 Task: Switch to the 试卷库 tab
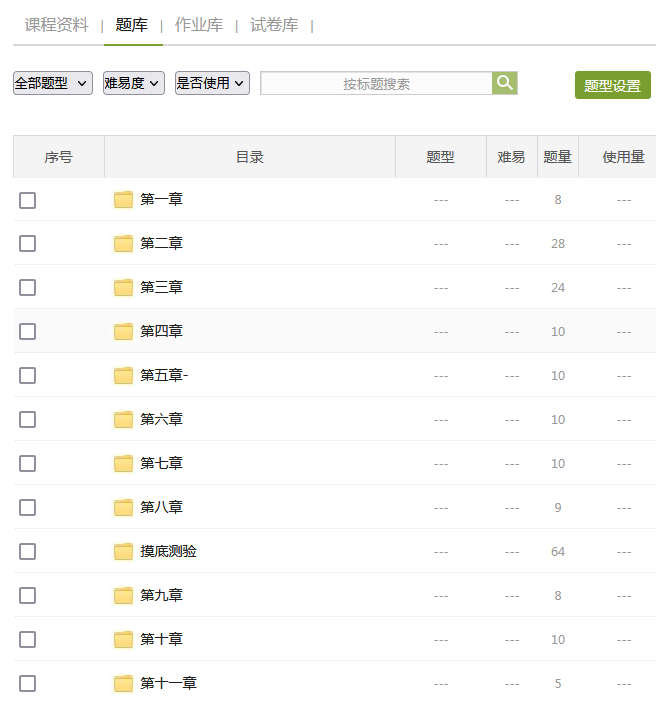(274, 25)
